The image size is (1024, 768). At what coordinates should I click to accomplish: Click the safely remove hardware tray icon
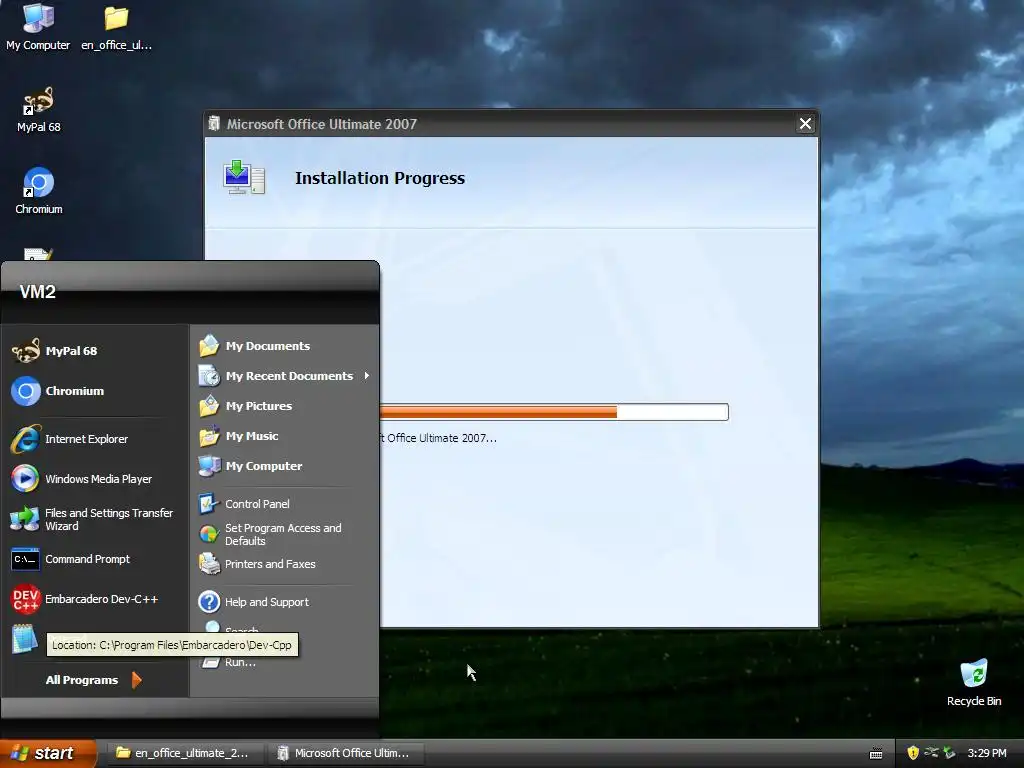pyautogui.click(x=950, y=753)
